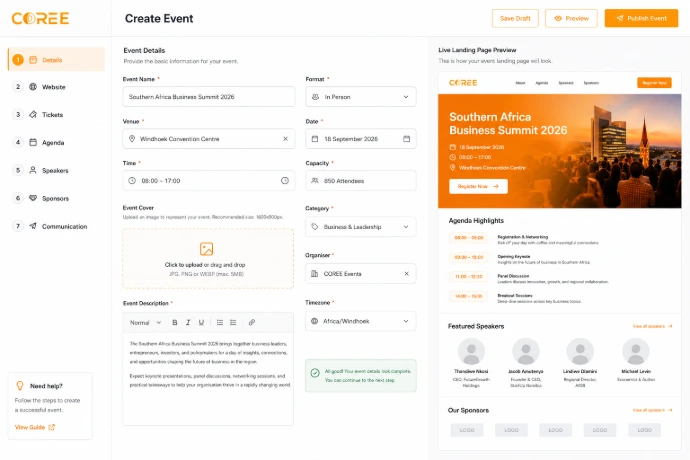Open the date picker calendar icon

406,139
